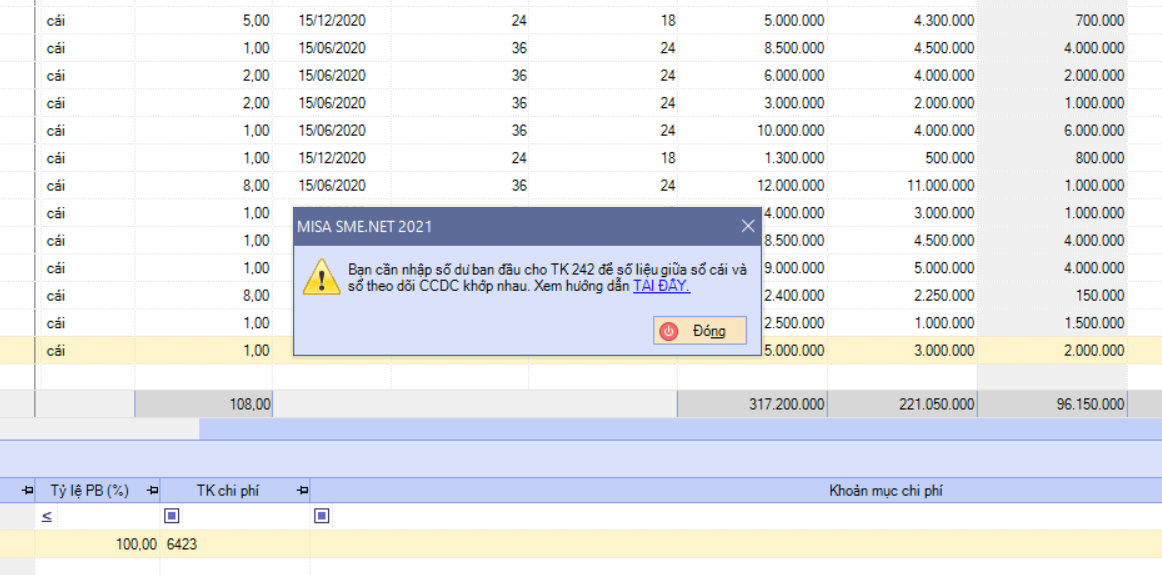Click the yellow warning triangle icon
Screen dimensions: 1162x575
coord(322,275)
